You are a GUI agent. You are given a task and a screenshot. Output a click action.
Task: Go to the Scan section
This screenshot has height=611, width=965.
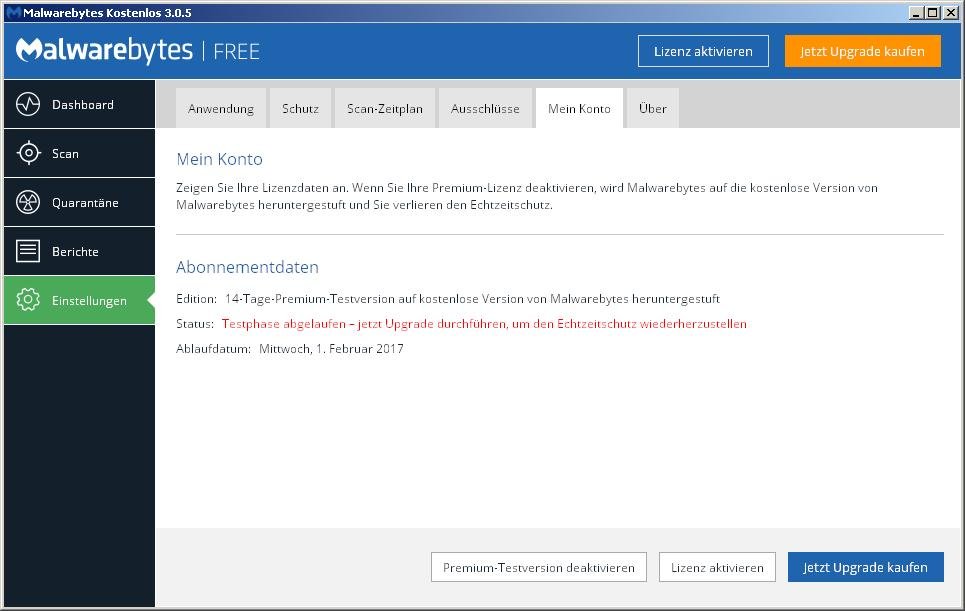point(79,153)
